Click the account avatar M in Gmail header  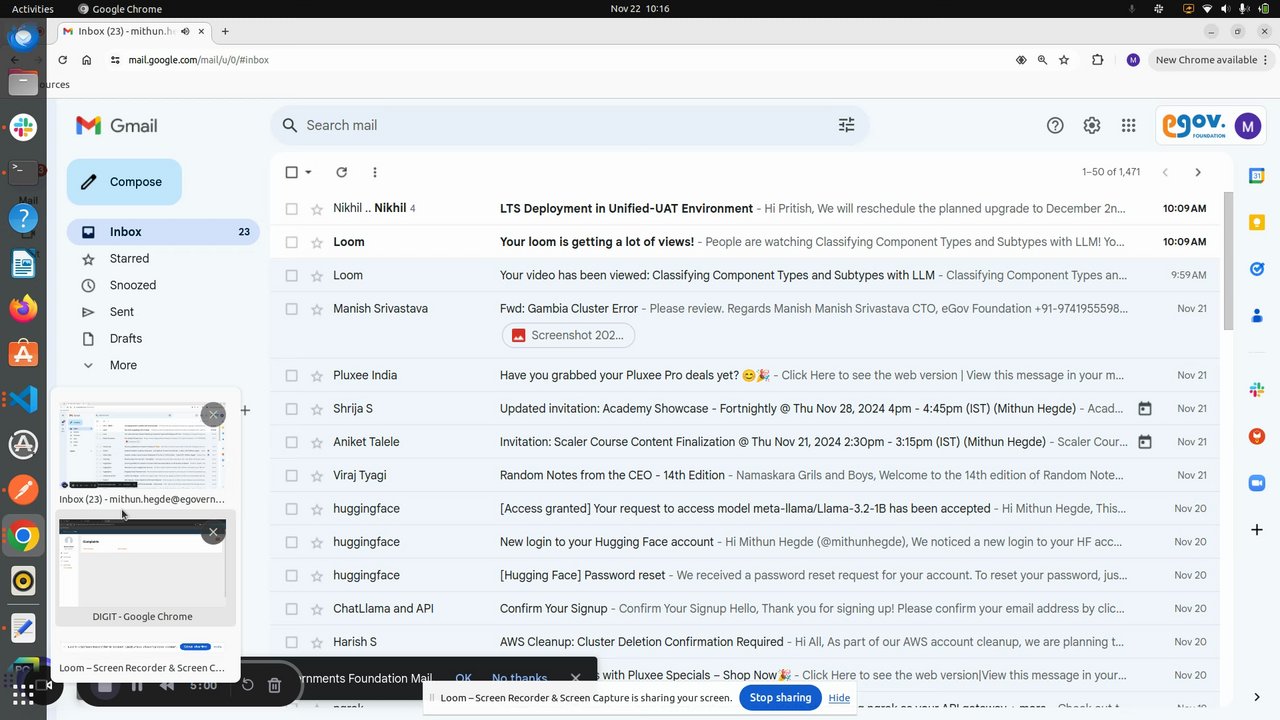[1247, 125]
